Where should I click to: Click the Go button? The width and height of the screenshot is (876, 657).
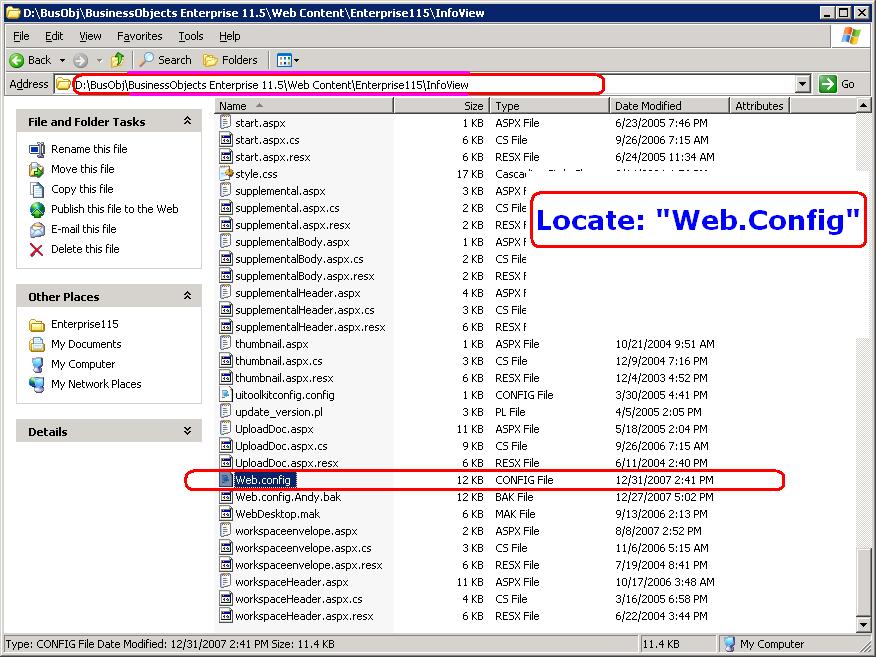[x=837, y=84]
